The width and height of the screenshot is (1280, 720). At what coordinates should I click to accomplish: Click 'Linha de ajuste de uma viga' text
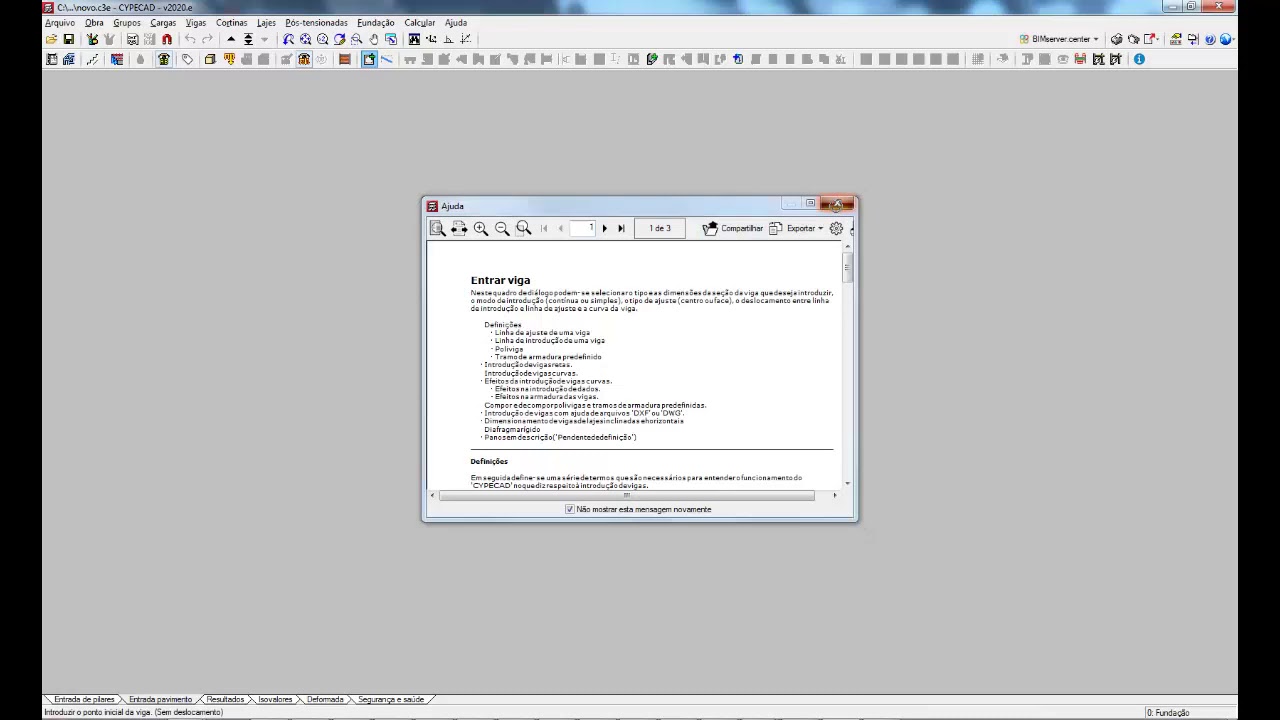coord(542,332)
